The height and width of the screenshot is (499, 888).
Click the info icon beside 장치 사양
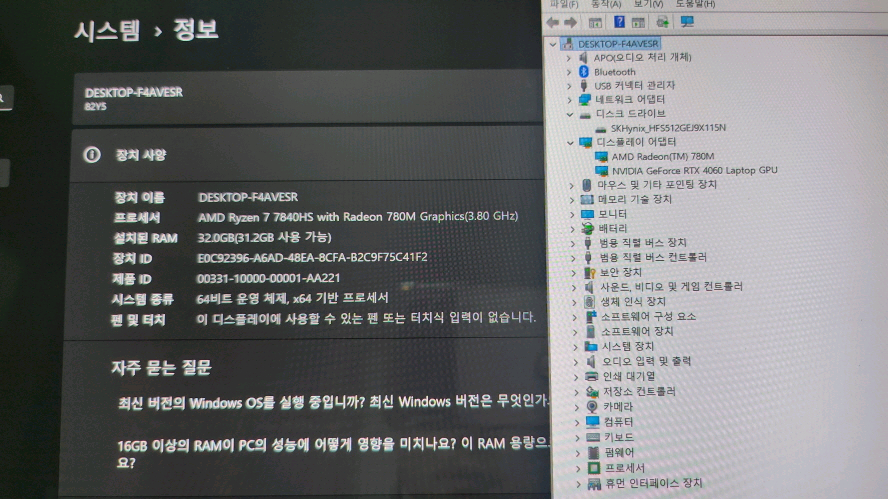[92, 155]
